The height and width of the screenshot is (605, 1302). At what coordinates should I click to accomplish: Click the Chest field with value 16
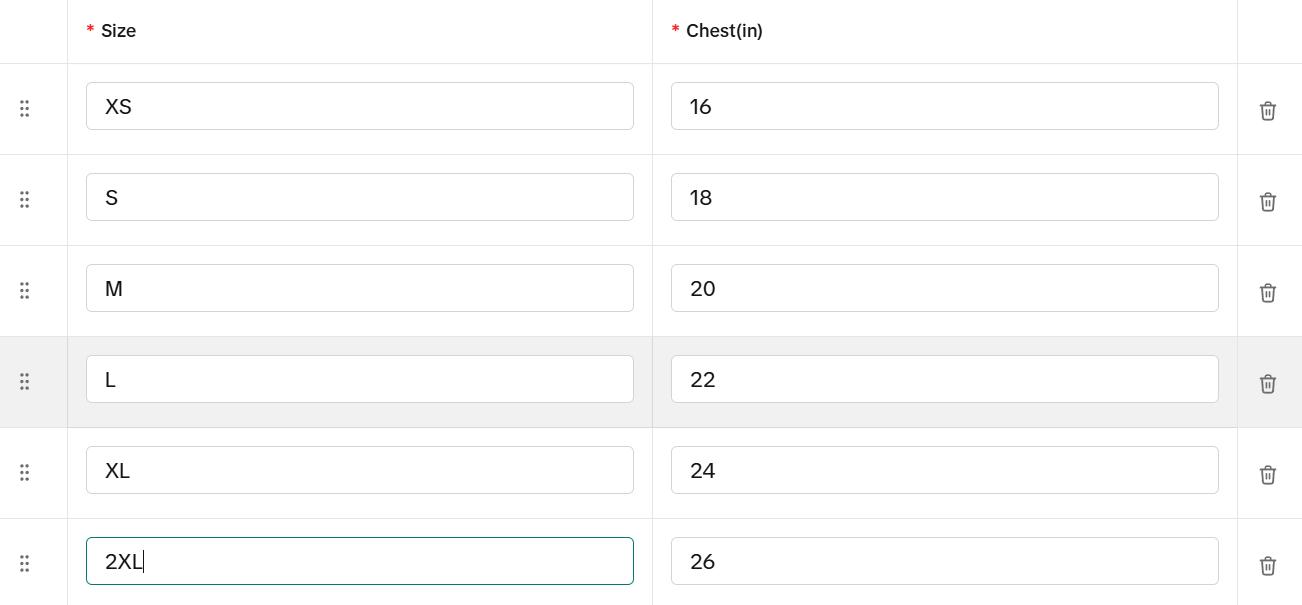944,106
